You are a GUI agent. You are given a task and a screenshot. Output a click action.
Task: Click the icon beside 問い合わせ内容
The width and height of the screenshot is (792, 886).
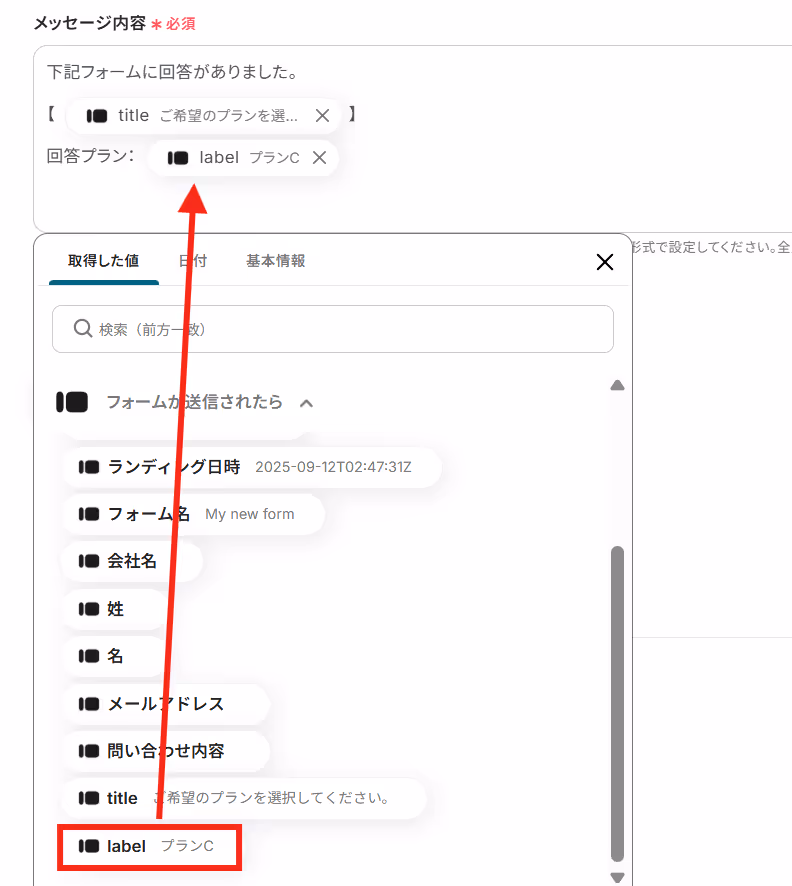[x=89, y=751]
